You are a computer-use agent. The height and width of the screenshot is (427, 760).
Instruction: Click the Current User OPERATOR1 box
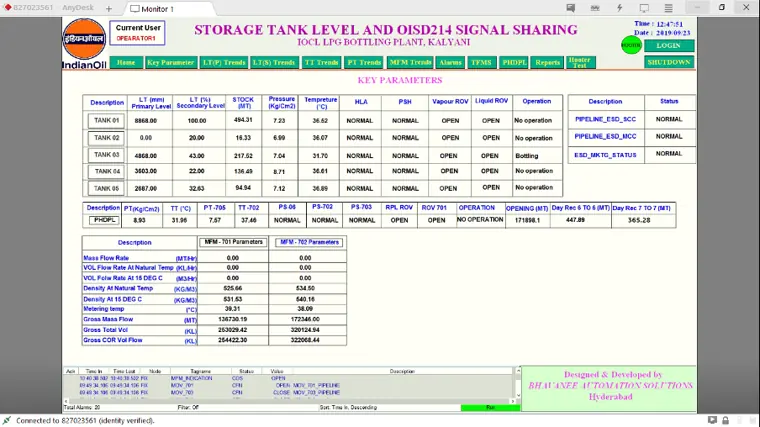tap(137, 33)
